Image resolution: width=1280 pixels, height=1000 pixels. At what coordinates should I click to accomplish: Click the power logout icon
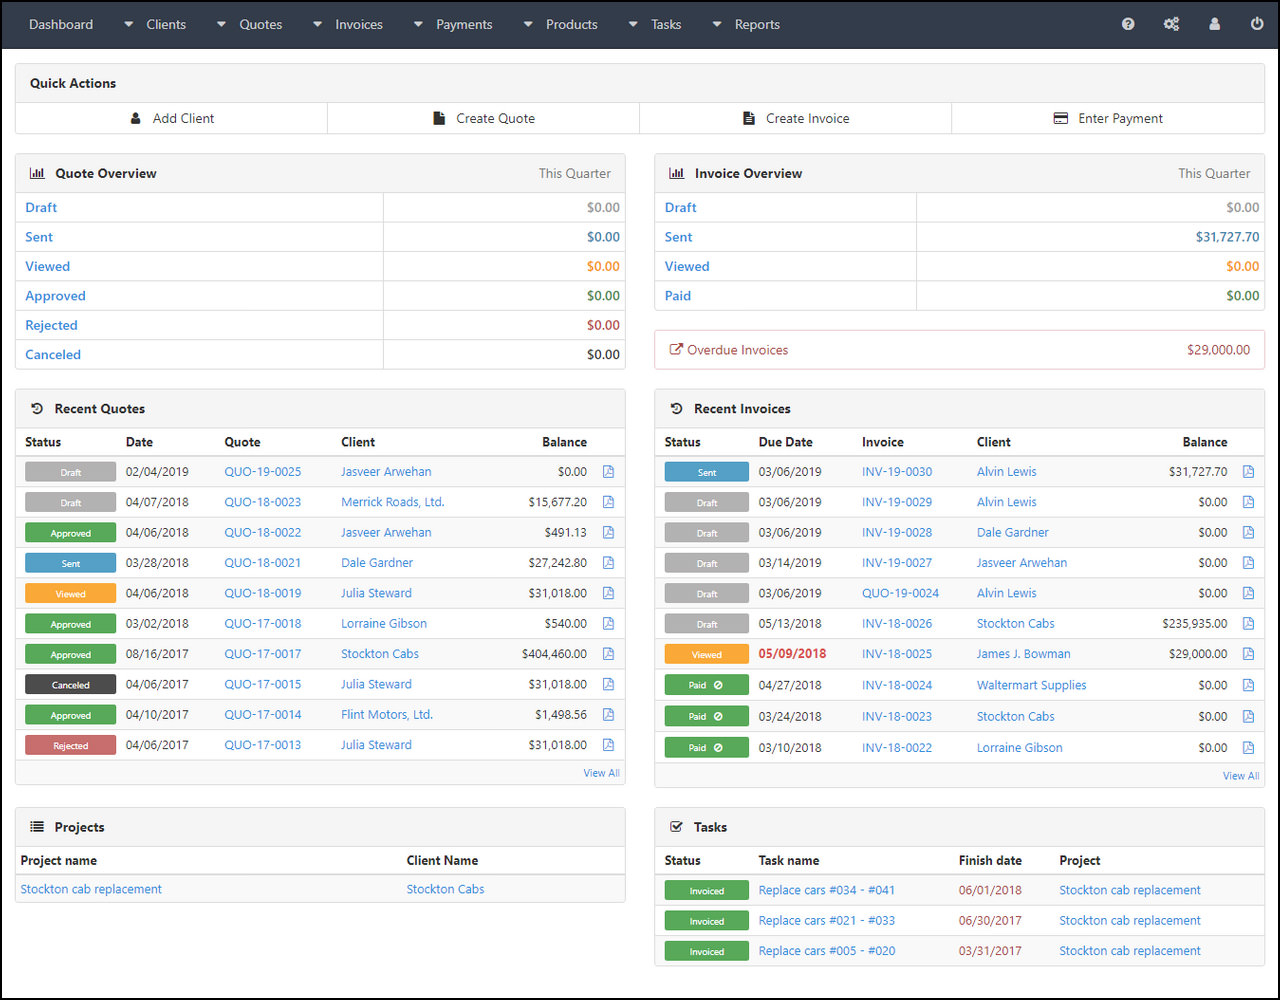[1257, 24]
